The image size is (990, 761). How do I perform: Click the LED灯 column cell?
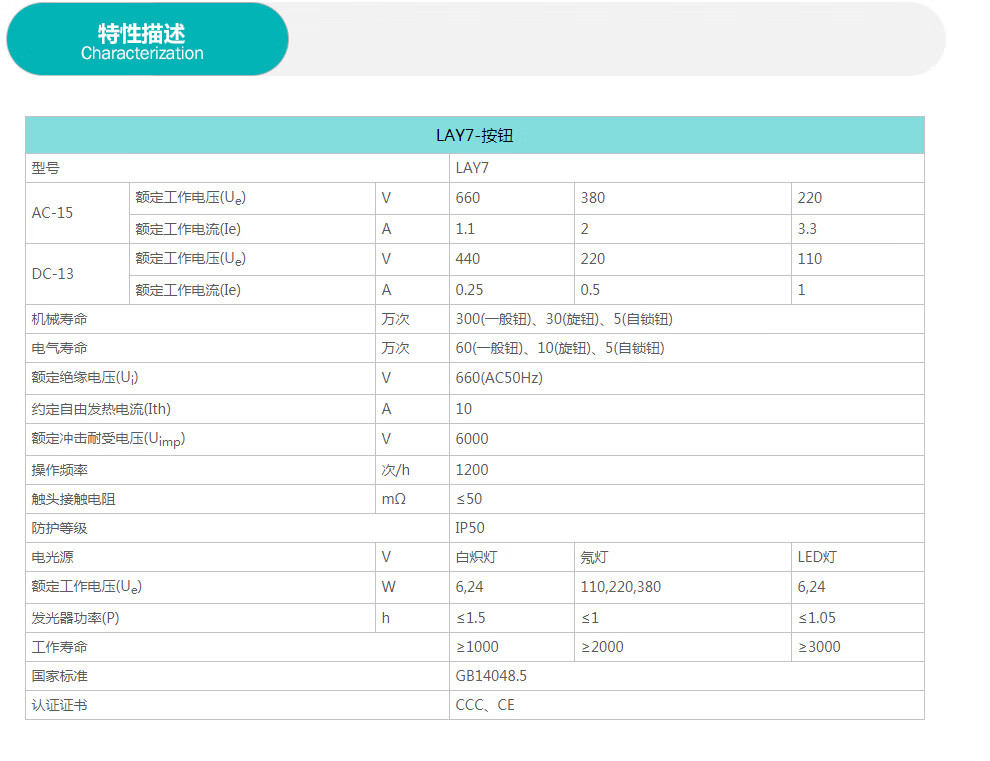817,557
